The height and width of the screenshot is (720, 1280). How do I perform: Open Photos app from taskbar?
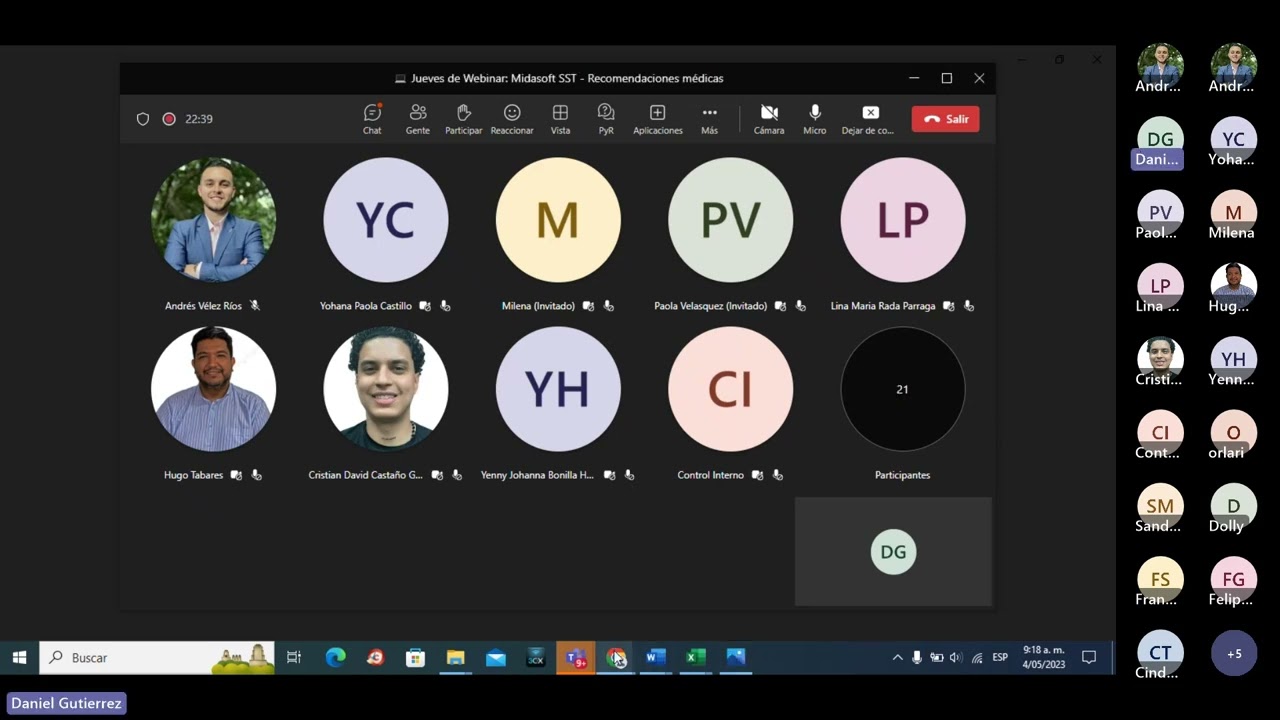[x=736, y=657]
